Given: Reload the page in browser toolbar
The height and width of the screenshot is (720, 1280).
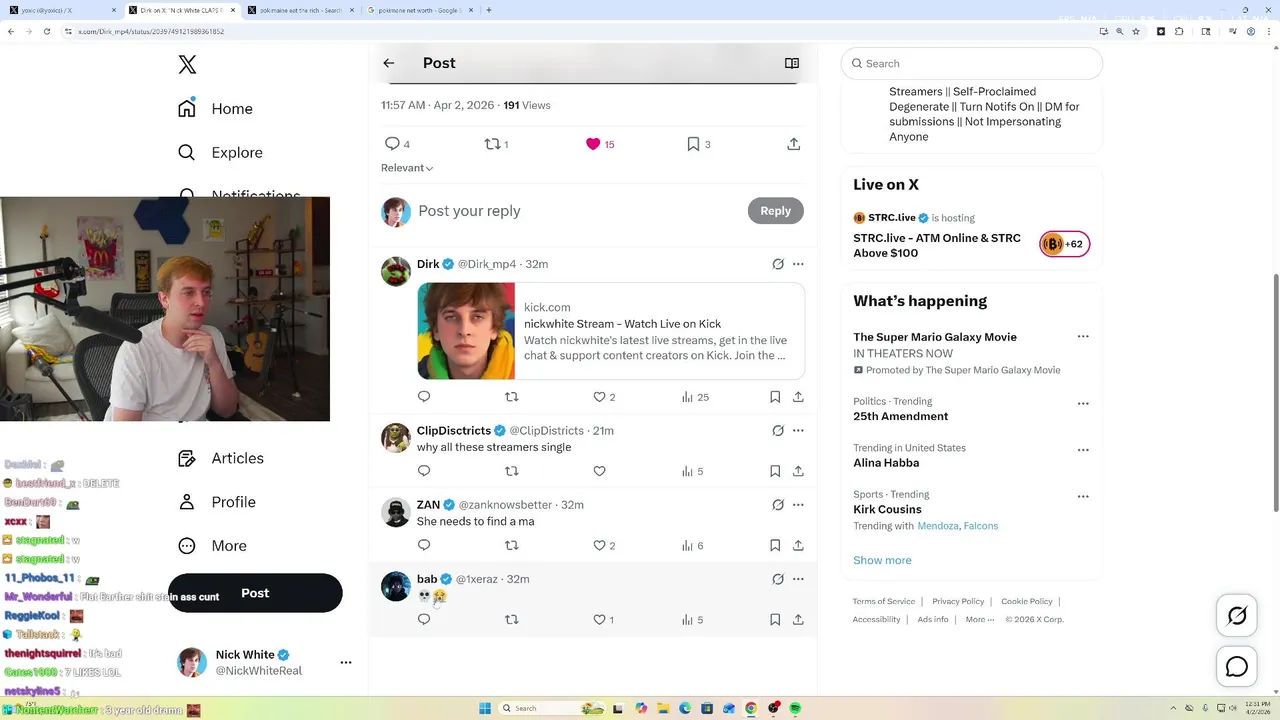Looking at the screenshot, I should [x=46, y=31].
